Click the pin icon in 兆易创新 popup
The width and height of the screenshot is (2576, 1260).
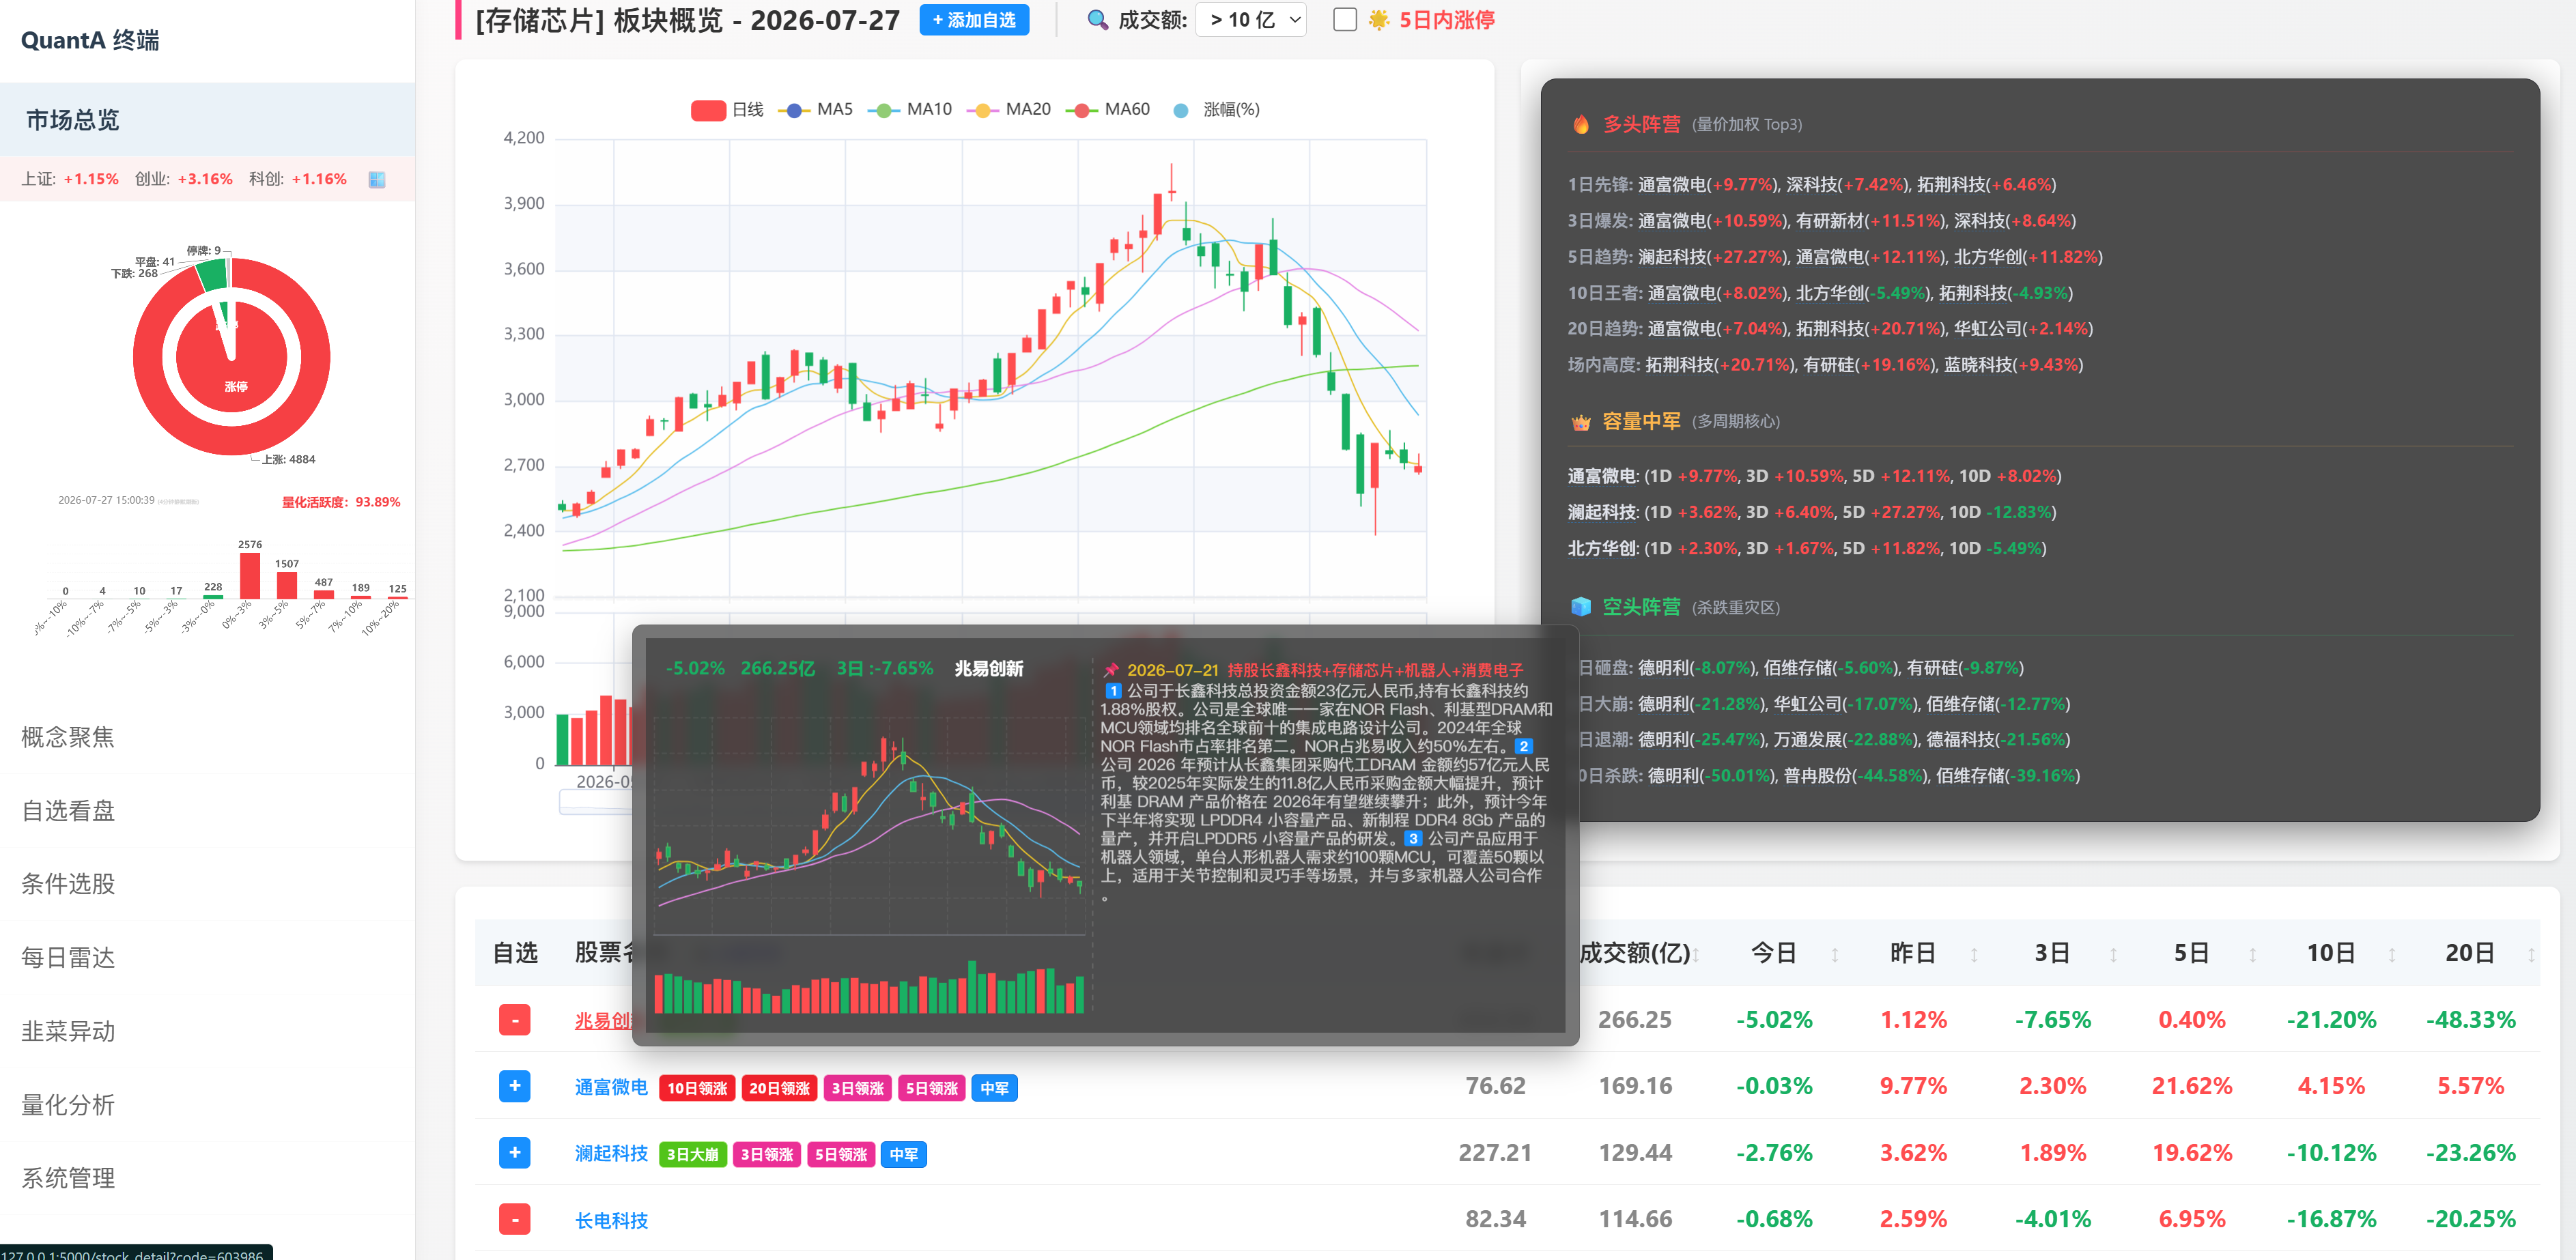1111,670
